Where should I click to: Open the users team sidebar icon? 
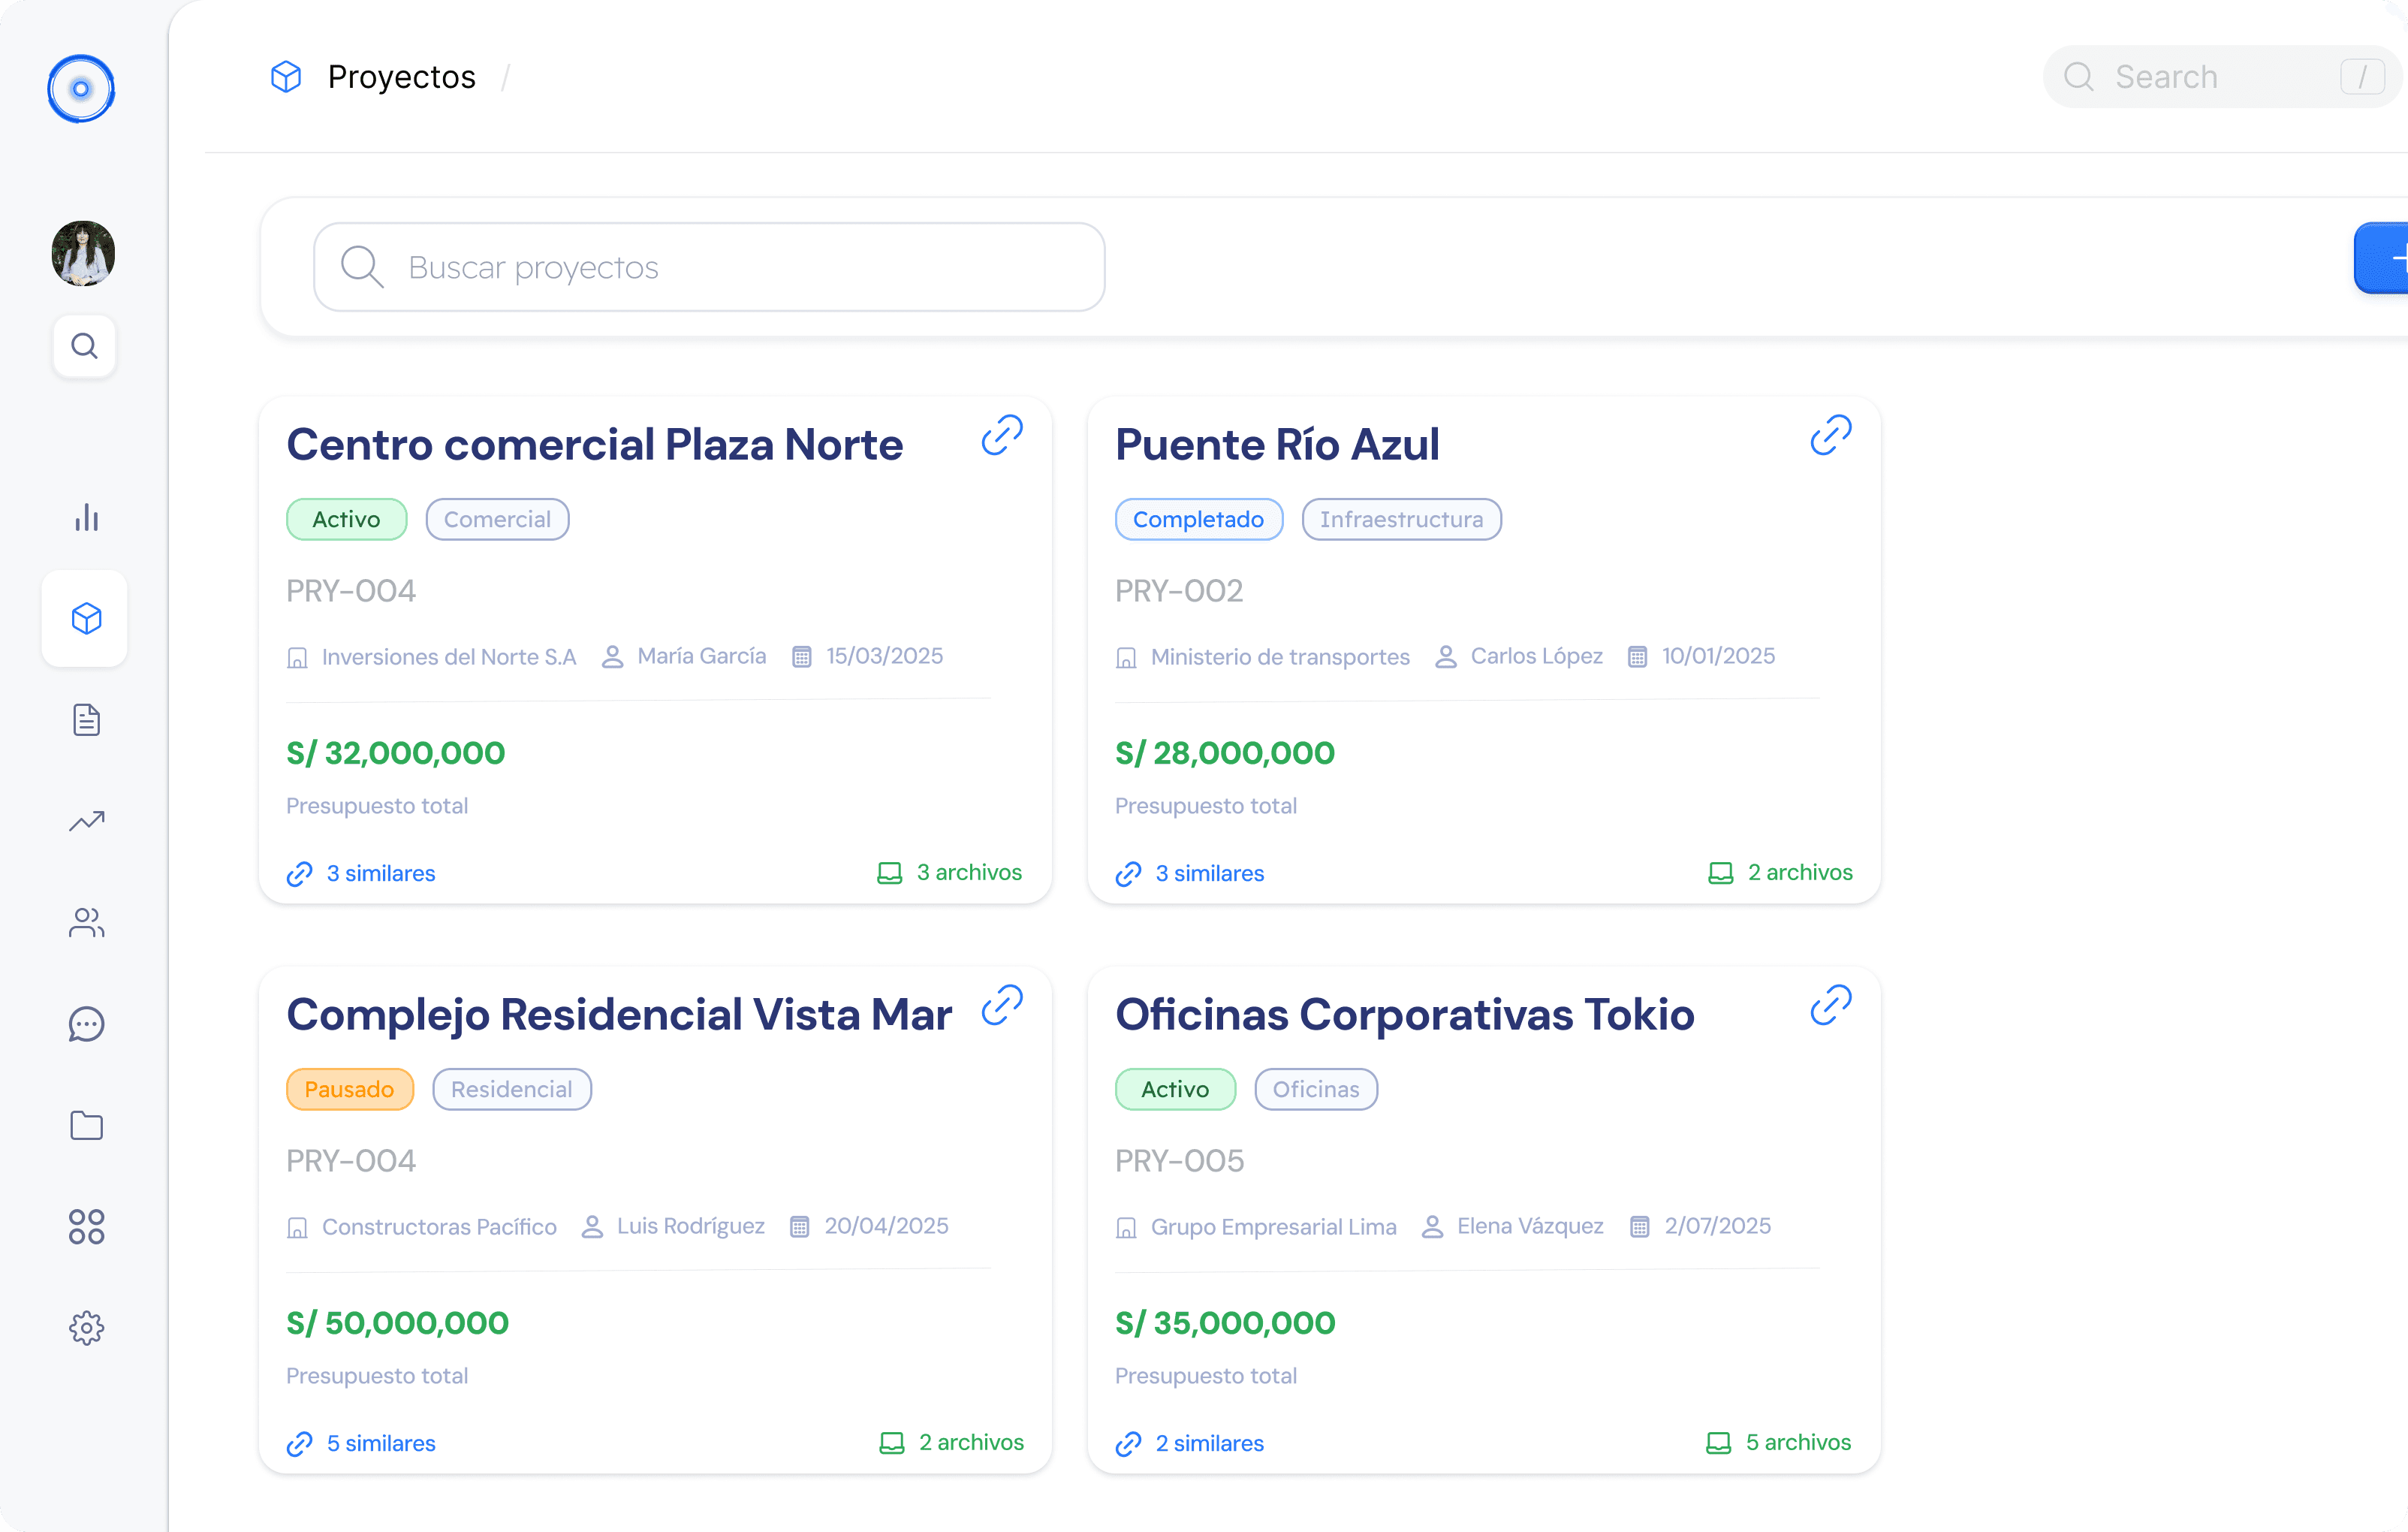[x=86, y=922]
